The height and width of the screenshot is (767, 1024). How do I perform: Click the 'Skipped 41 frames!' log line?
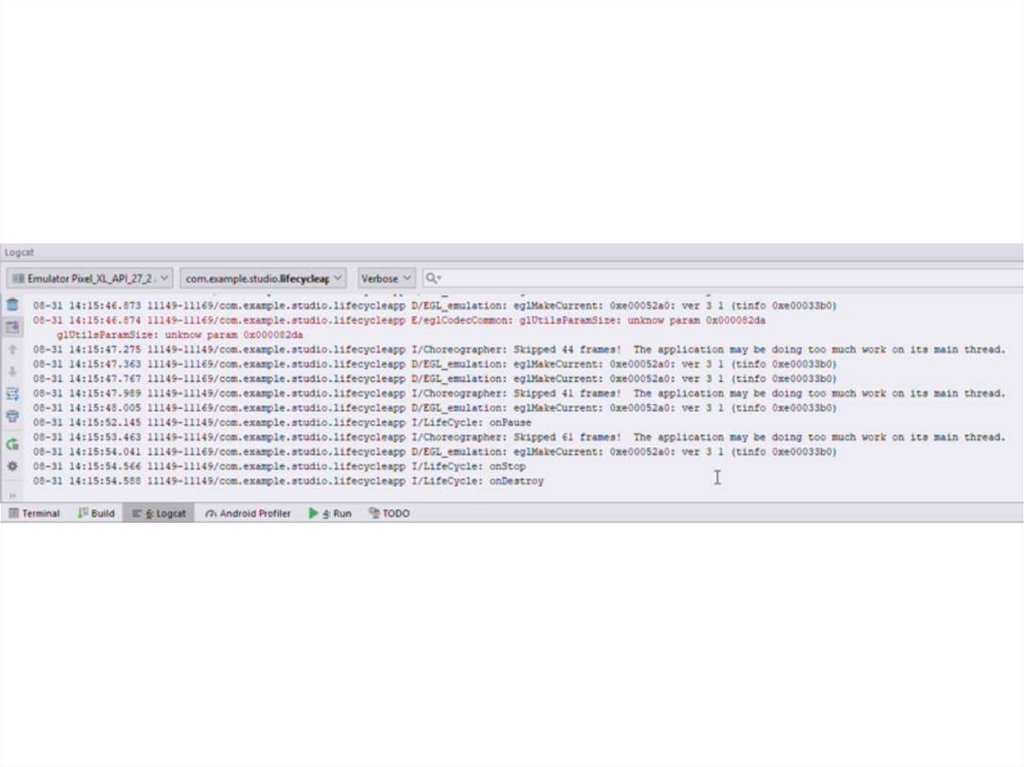pyautogui.click(x=519, y=393)
